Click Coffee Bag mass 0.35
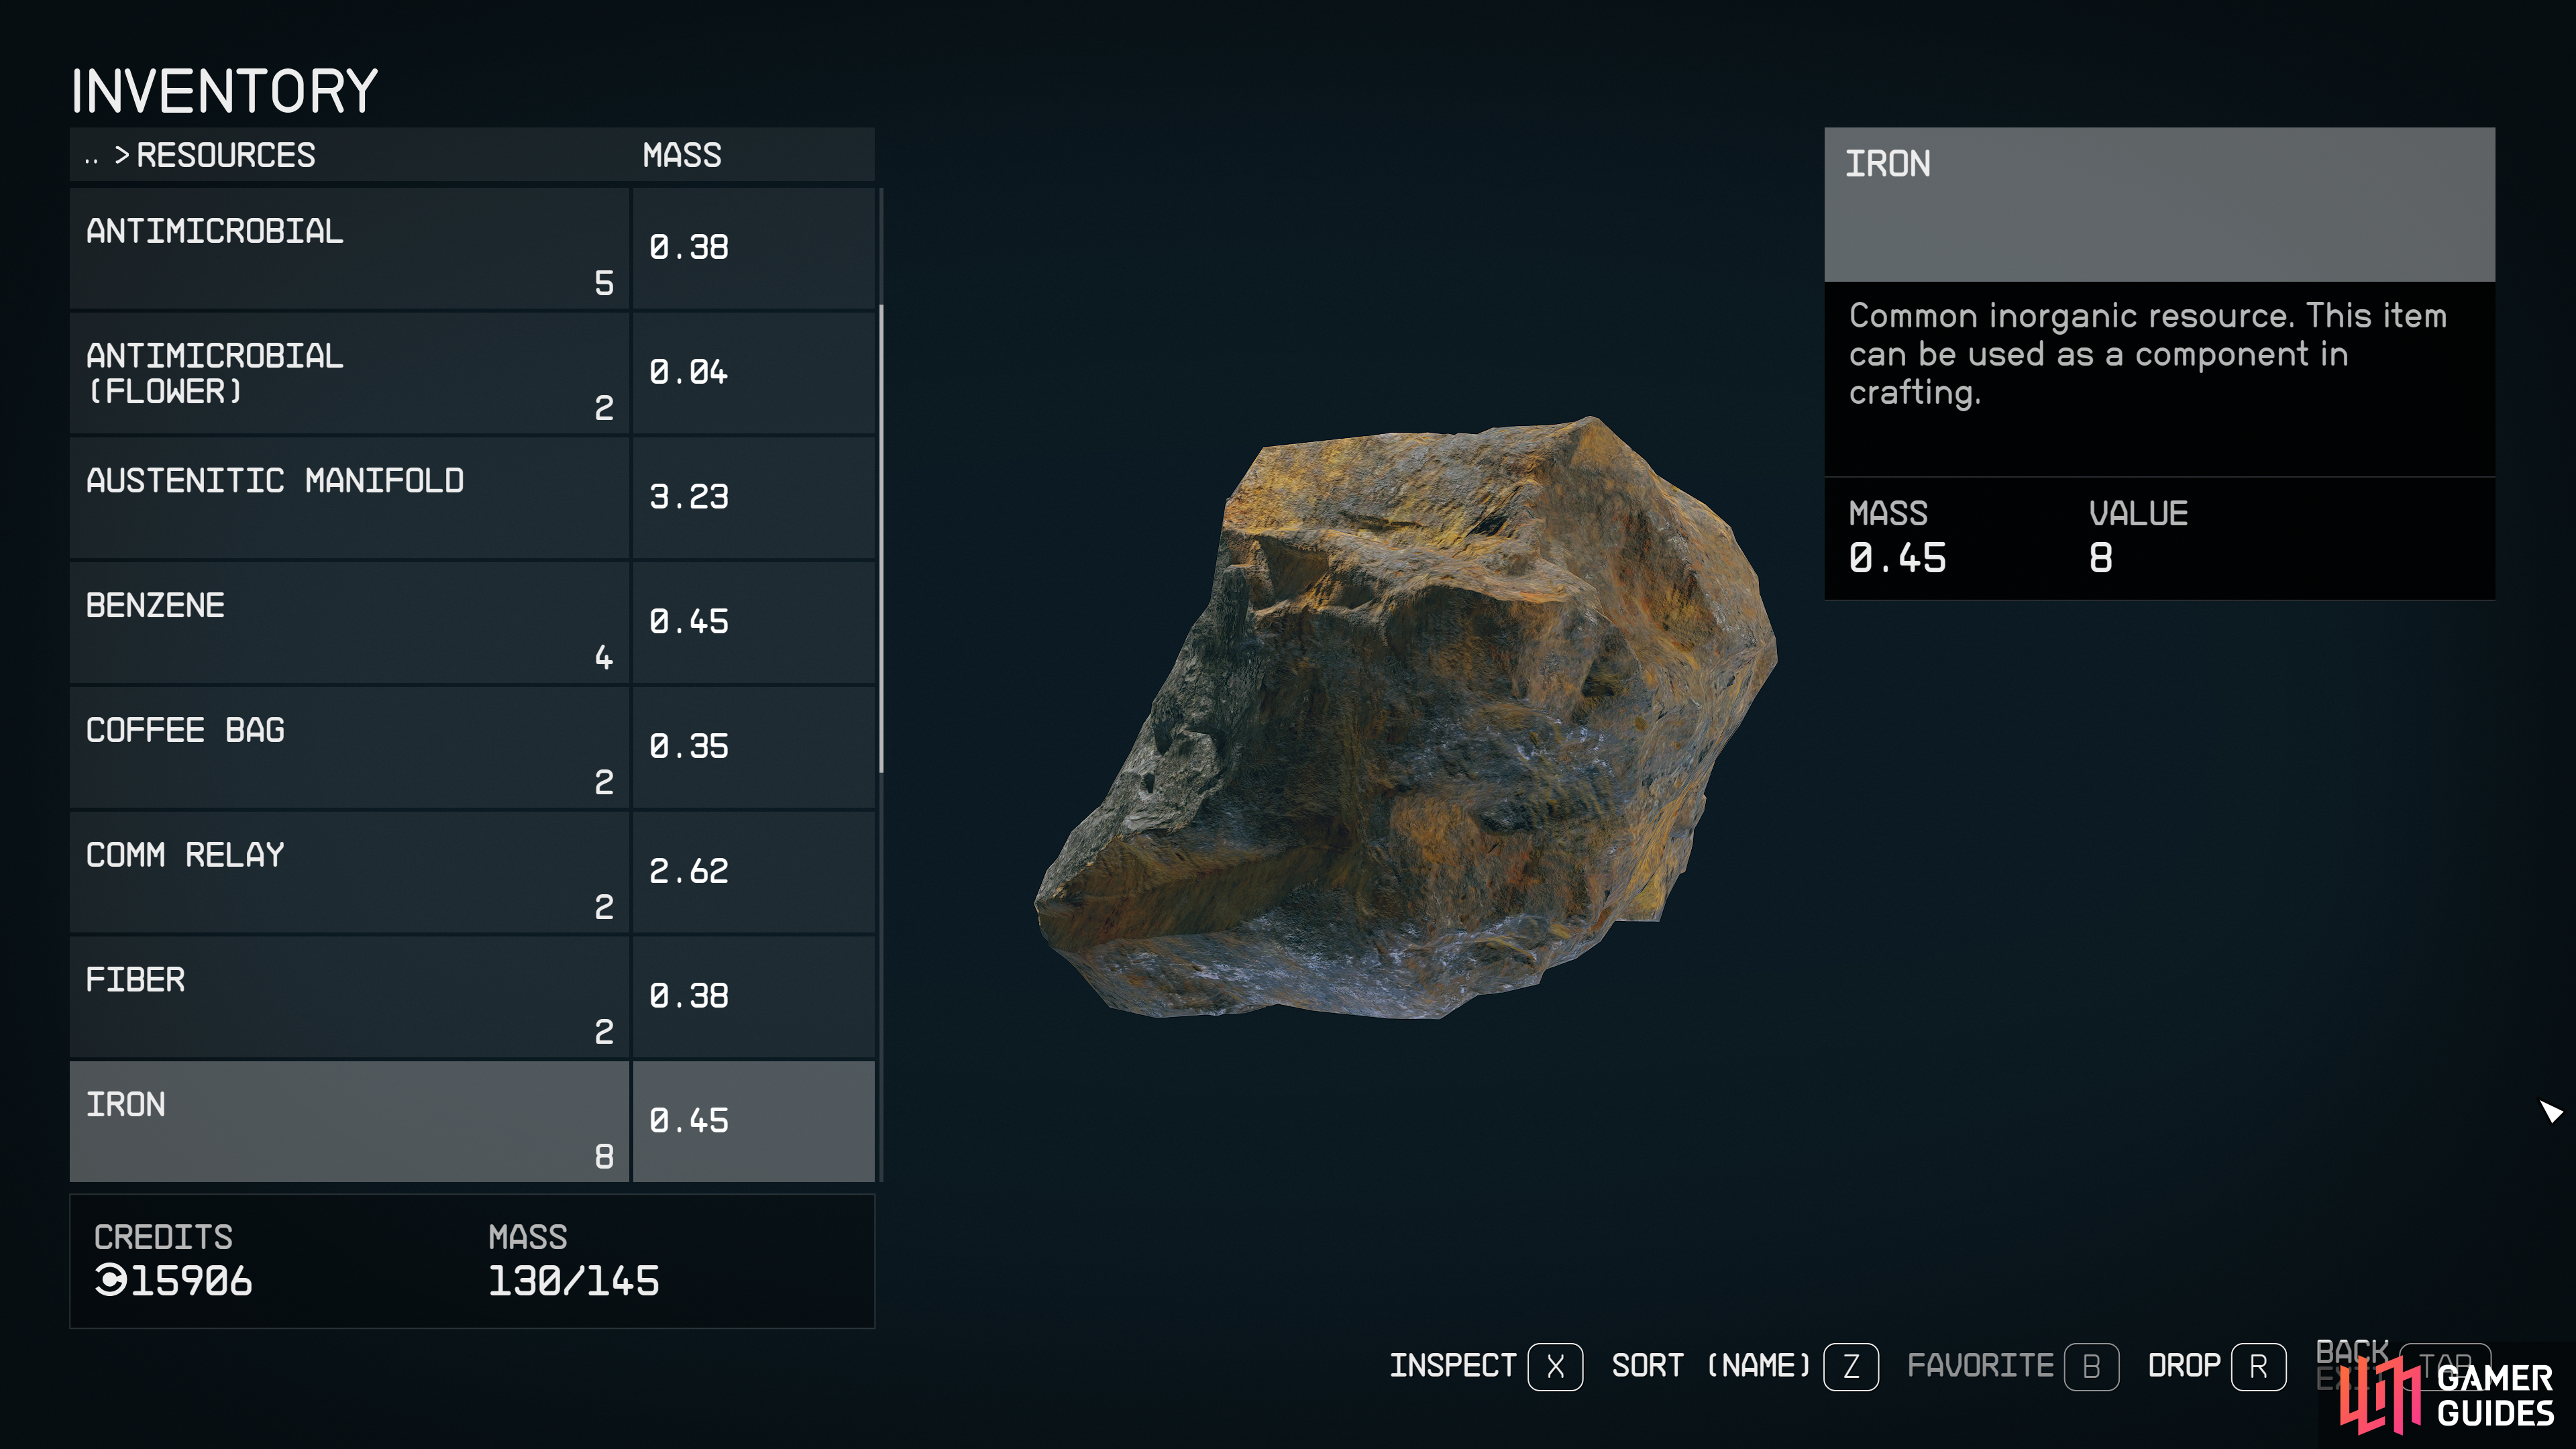Viewport: 2576px width, 1449px height. (x=689, y=746)
